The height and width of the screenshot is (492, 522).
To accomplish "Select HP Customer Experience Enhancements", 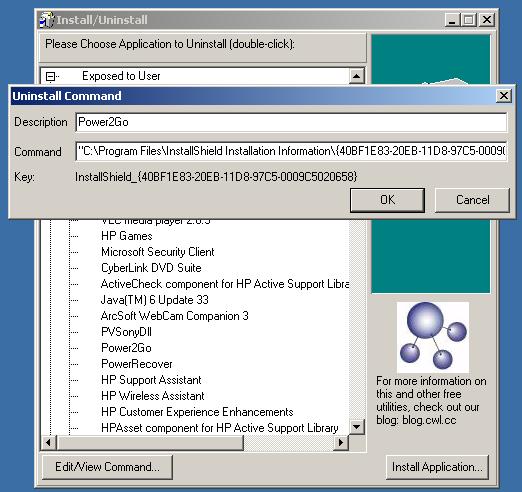I will 197,412.
